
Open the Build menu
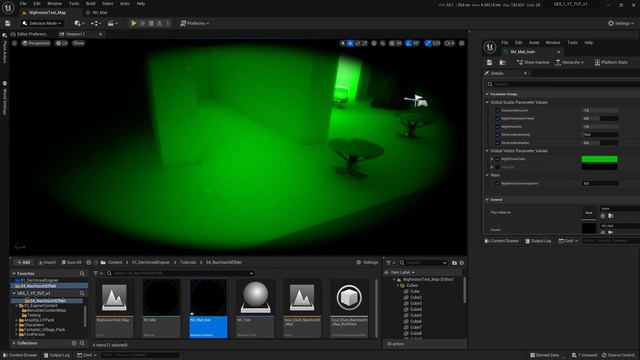[x=91, y=4]
